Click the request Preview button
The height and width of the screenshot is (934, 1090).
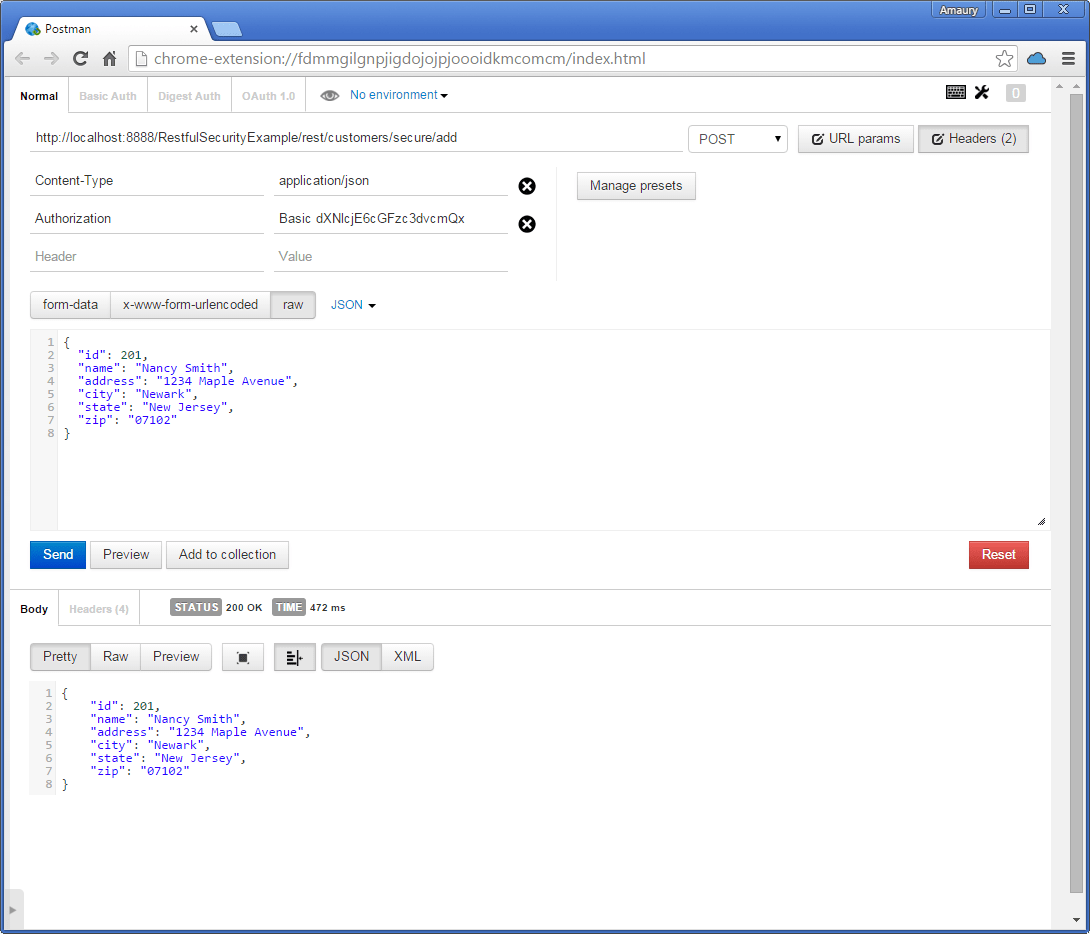point(126,555)
